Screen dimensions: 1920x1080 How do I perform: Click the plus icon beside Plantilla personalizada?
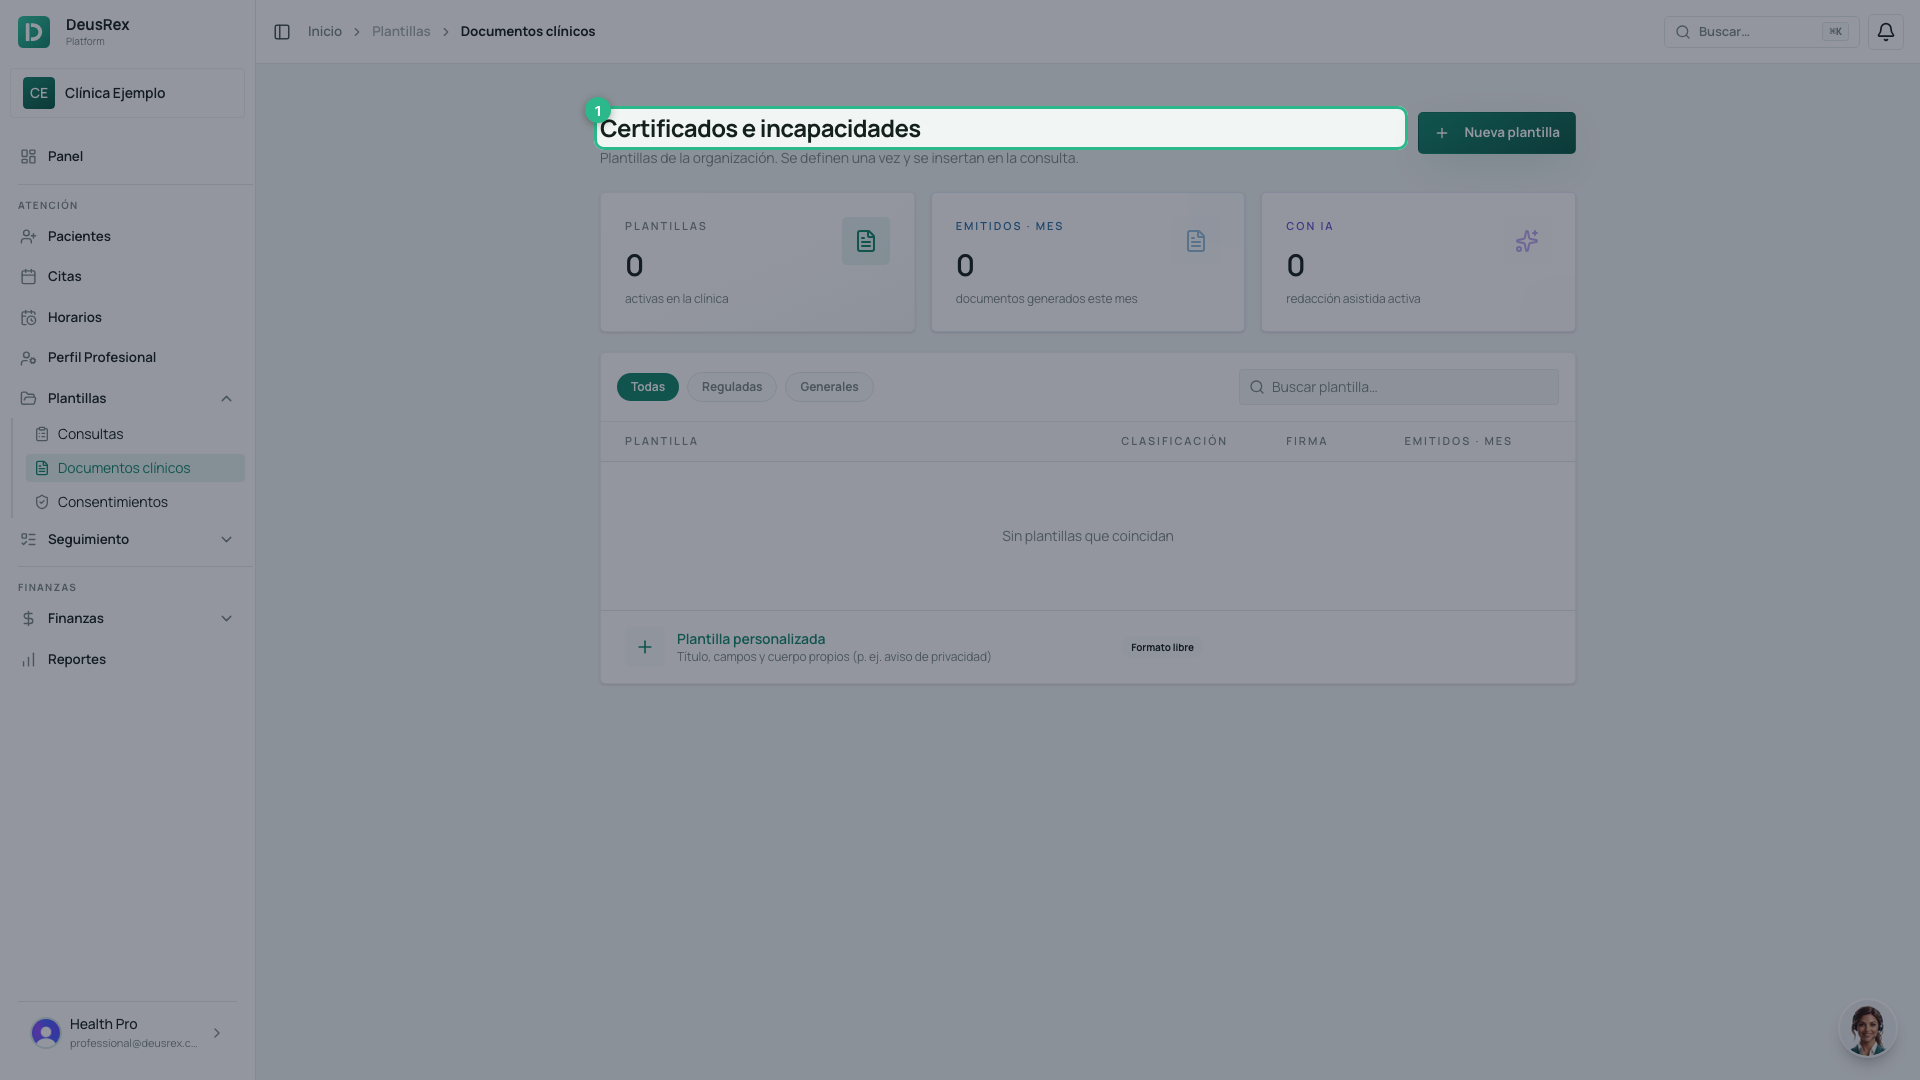point(645,647)
